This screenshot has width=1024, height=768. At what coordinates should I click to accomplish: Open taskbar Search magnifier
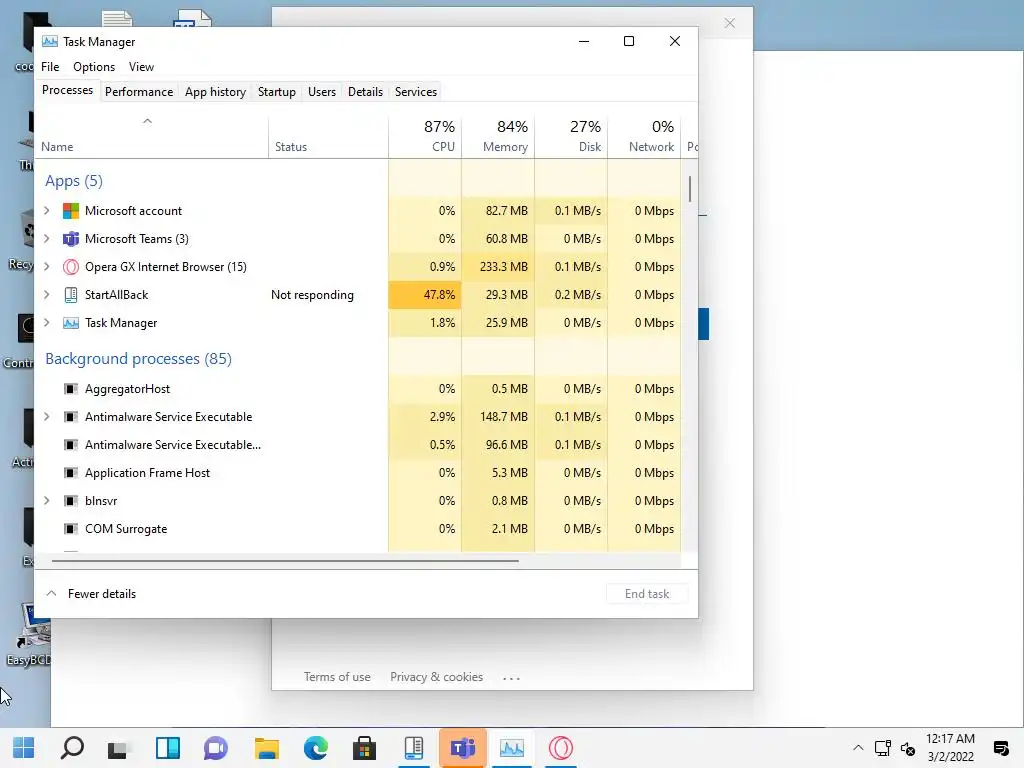72,748
